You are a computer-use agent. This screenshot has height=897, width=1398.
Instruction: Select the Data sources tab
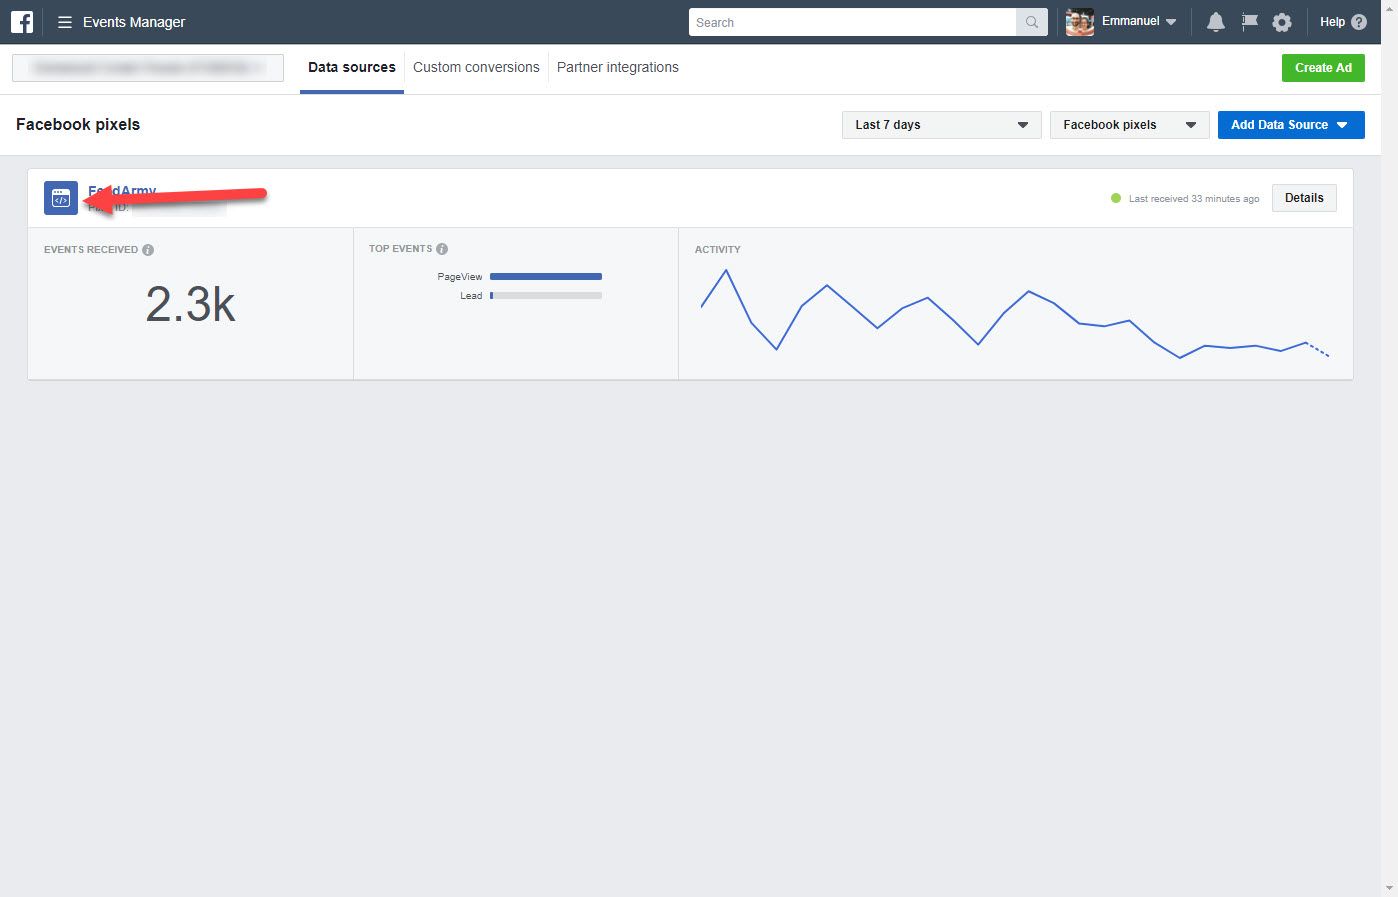coord(351,67)
